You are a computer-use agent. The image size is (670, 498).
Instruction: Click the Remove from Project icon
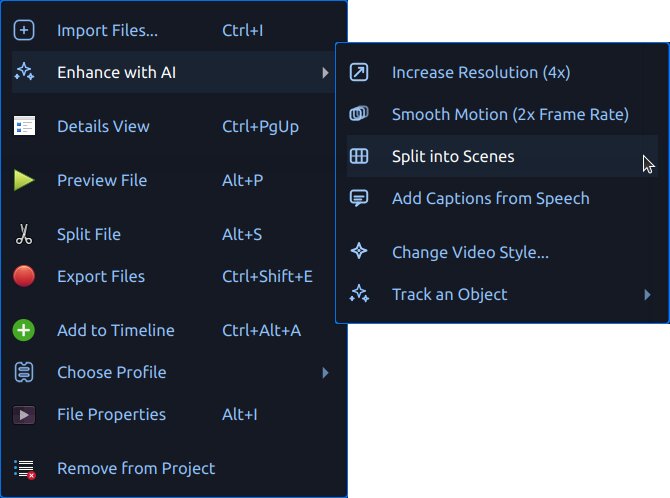pos(25,468)
